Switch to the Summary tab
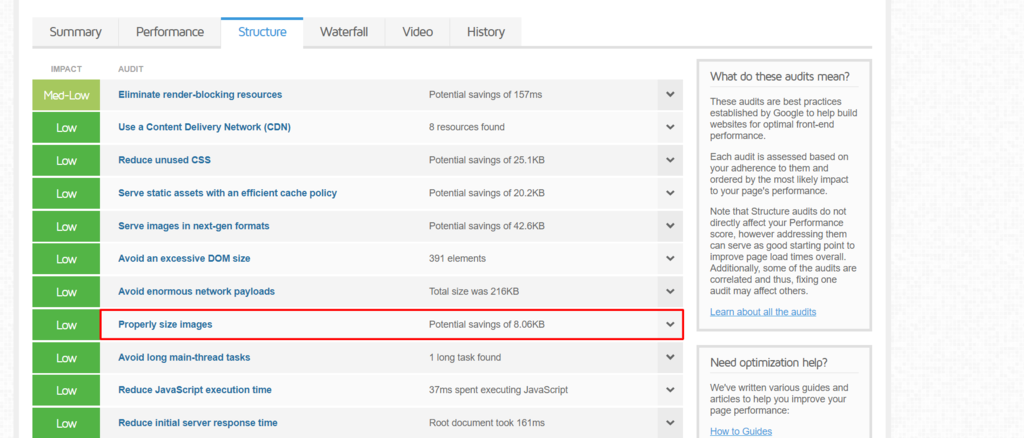Screen dimensions: 1024x438 coord(76,32)
